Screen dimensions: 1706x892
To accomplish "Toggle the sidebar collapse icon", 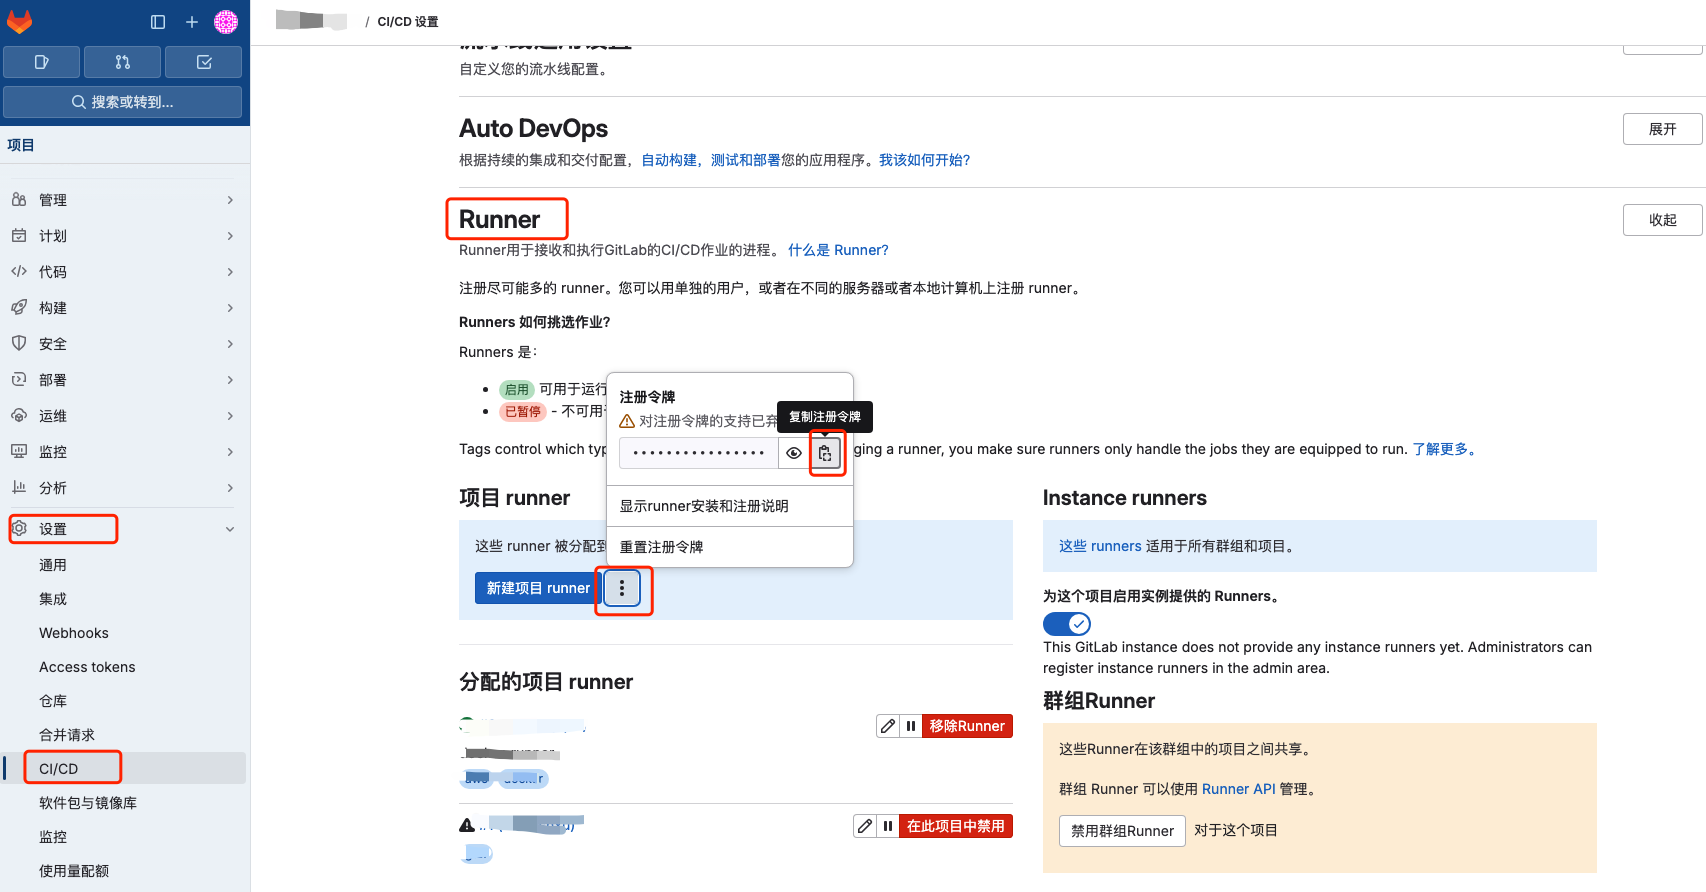I will pos(158,22).
